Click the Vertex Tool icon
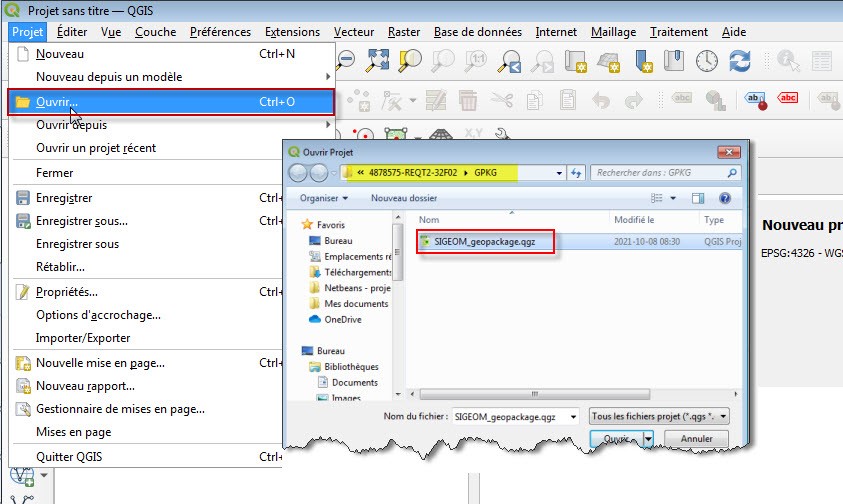This screenshot has width=843, height=504. (392, 100)
